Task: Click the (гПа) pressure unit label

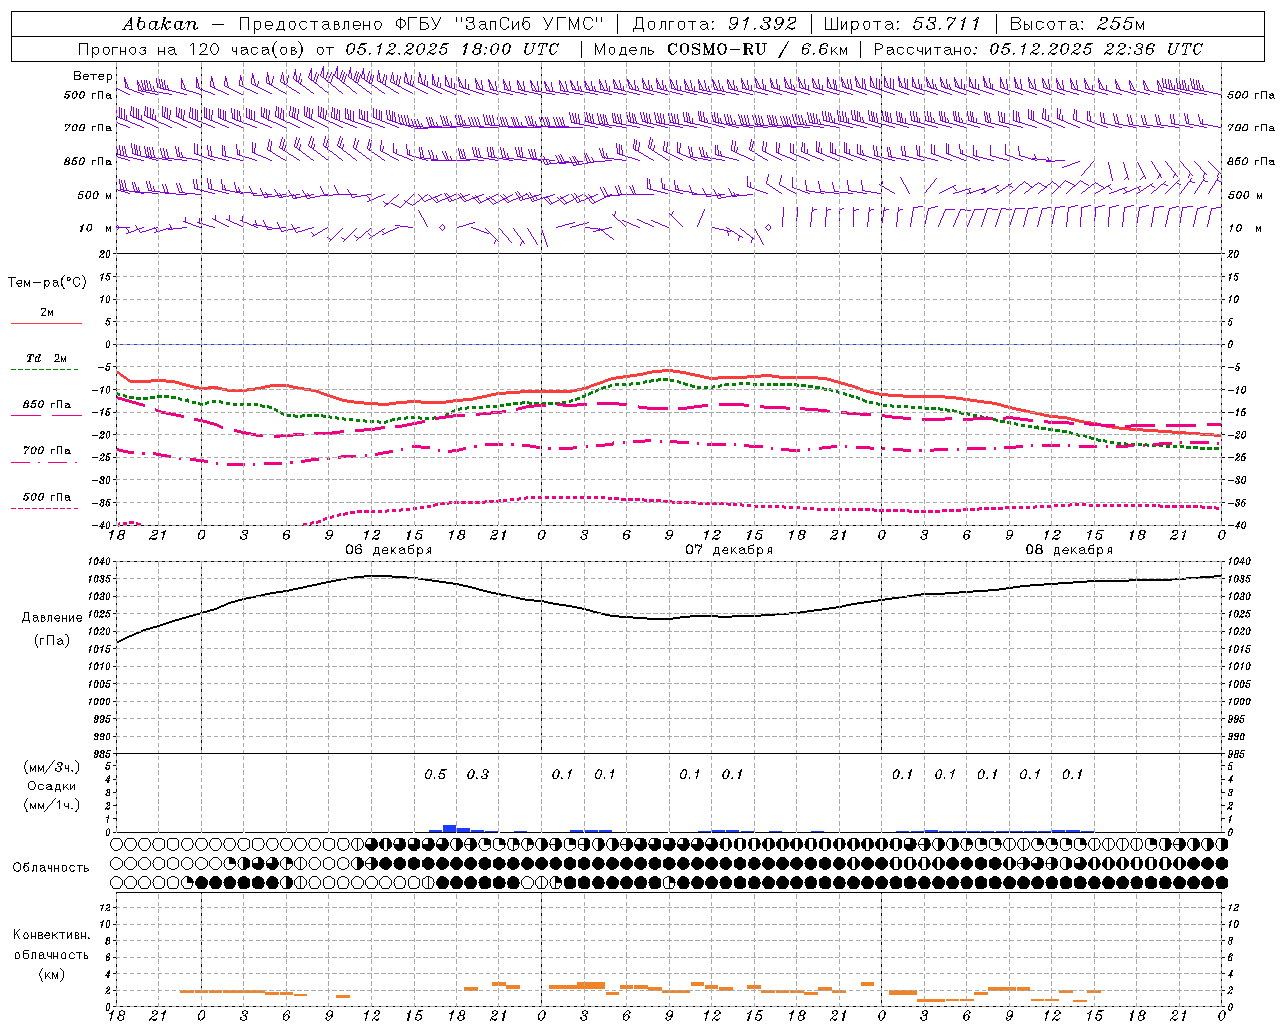Action: (x=52, y=640)
